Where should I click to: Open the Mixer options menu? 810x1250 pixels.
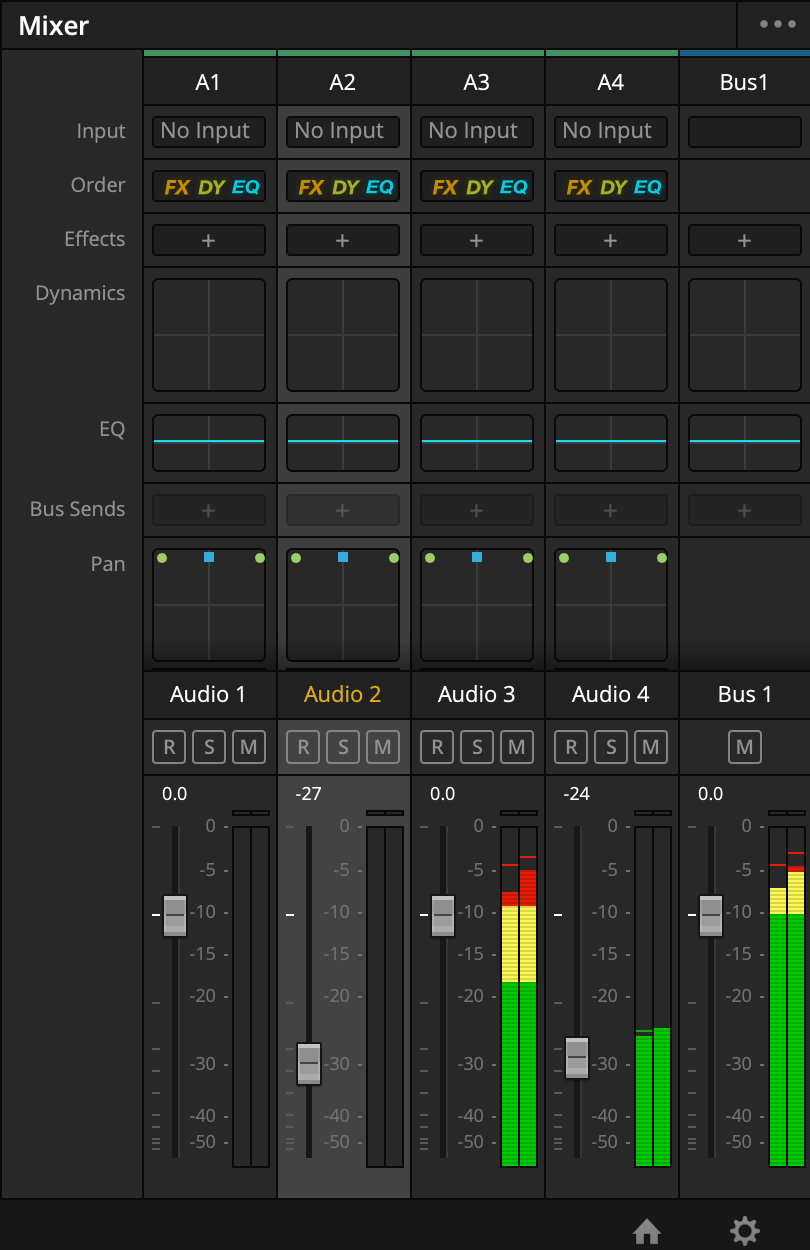[x=776, y=25]
